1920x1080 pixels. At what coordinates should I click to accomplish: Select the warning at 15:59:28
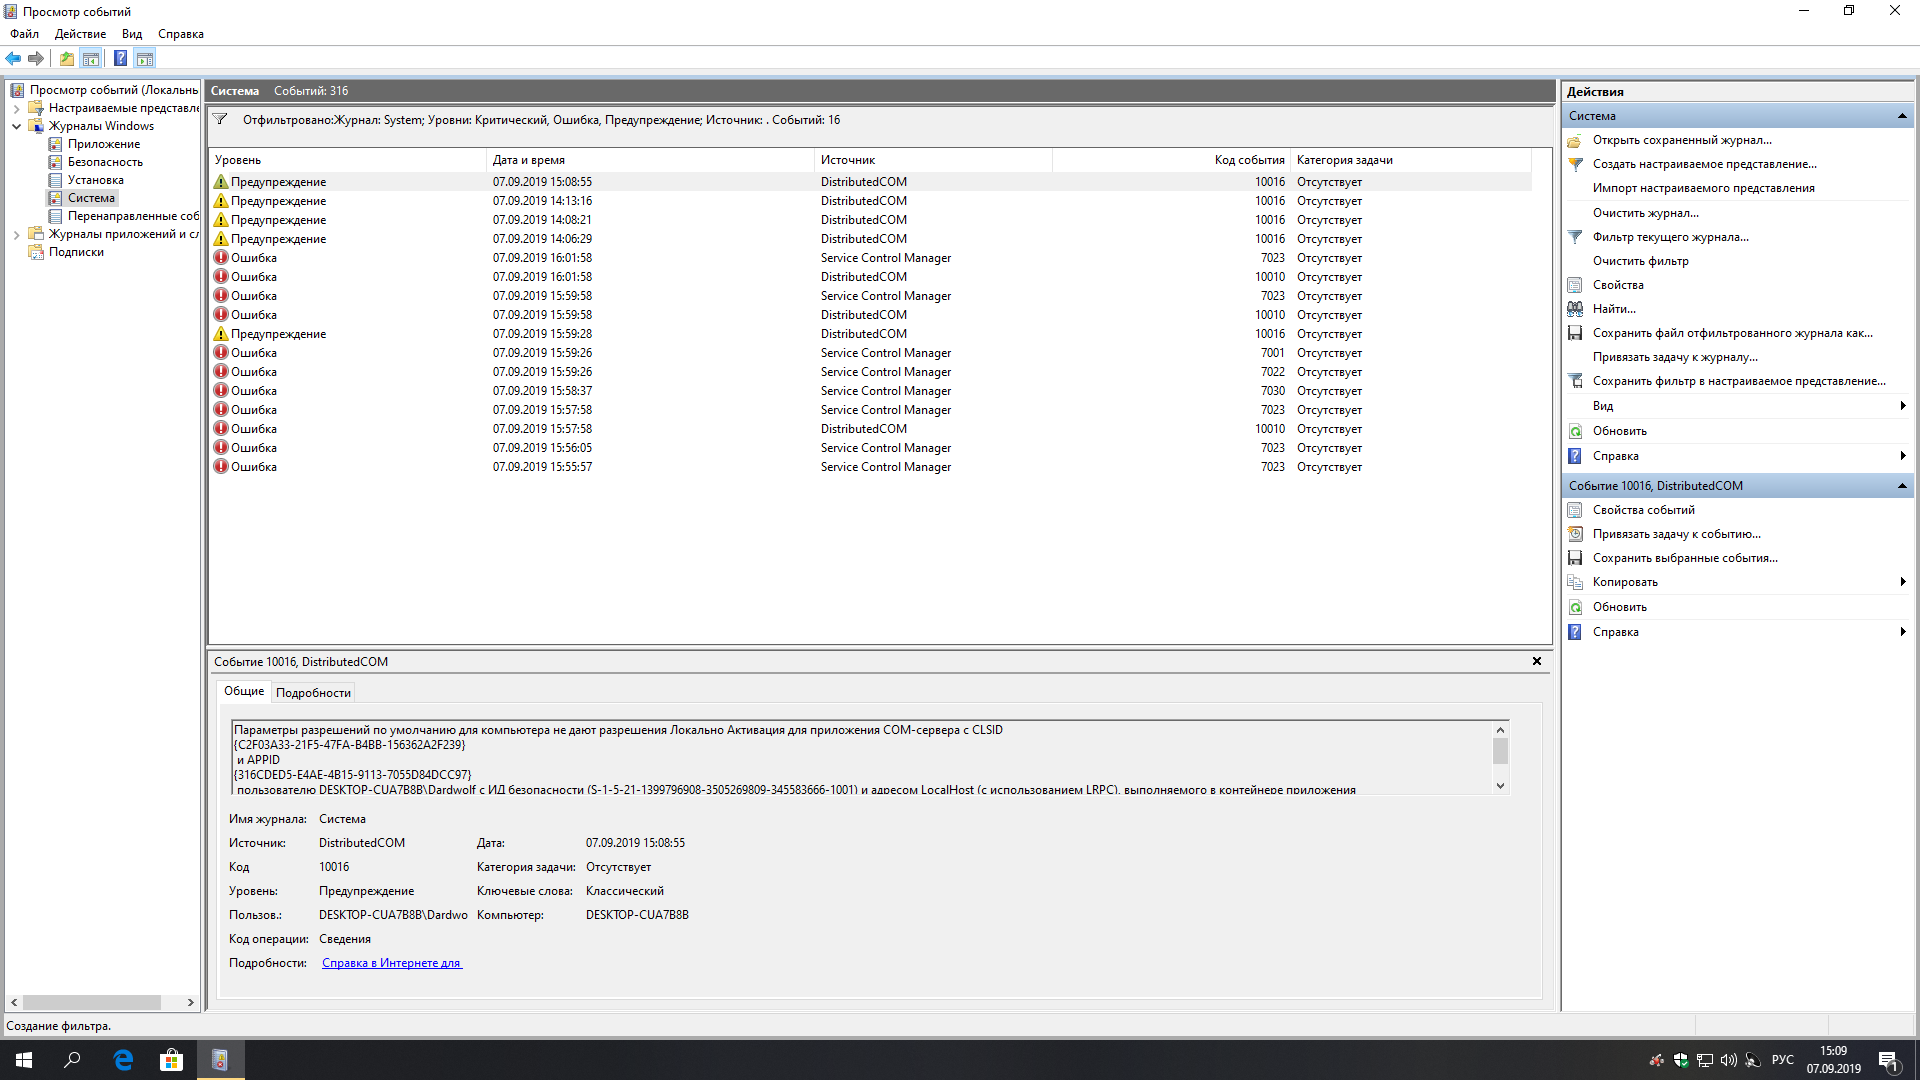[x=870, y=334]
